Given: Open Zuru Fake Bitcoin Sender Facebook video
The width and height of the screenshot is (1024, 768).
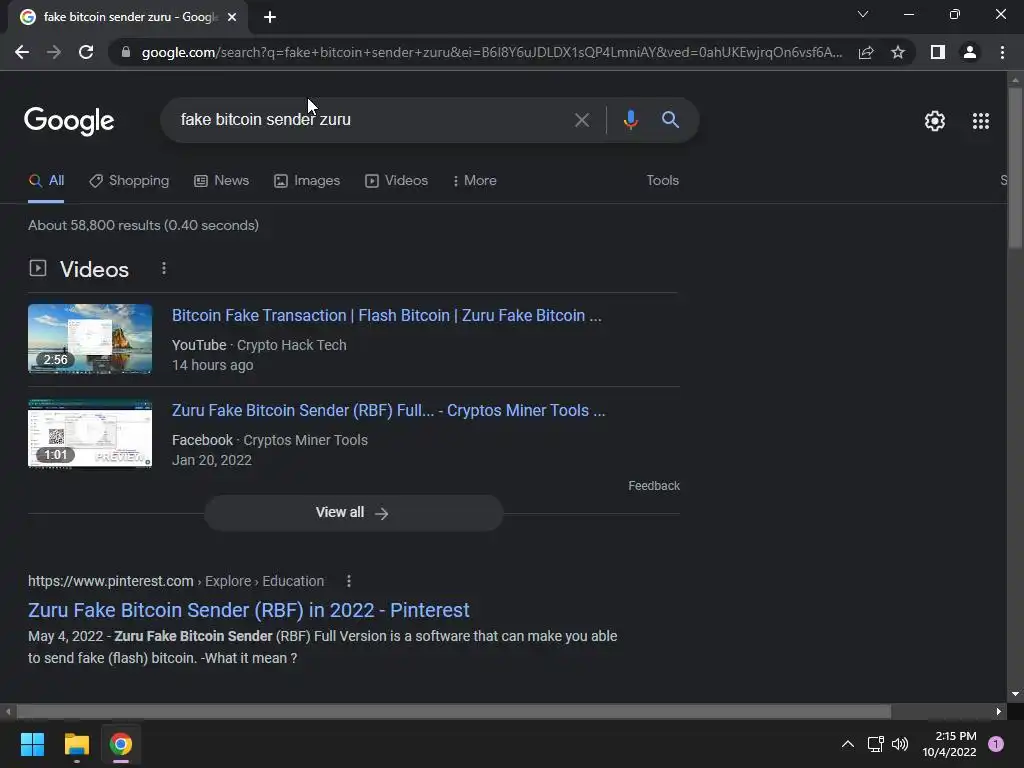Looking at the screenshot, I should pos(389,411).
